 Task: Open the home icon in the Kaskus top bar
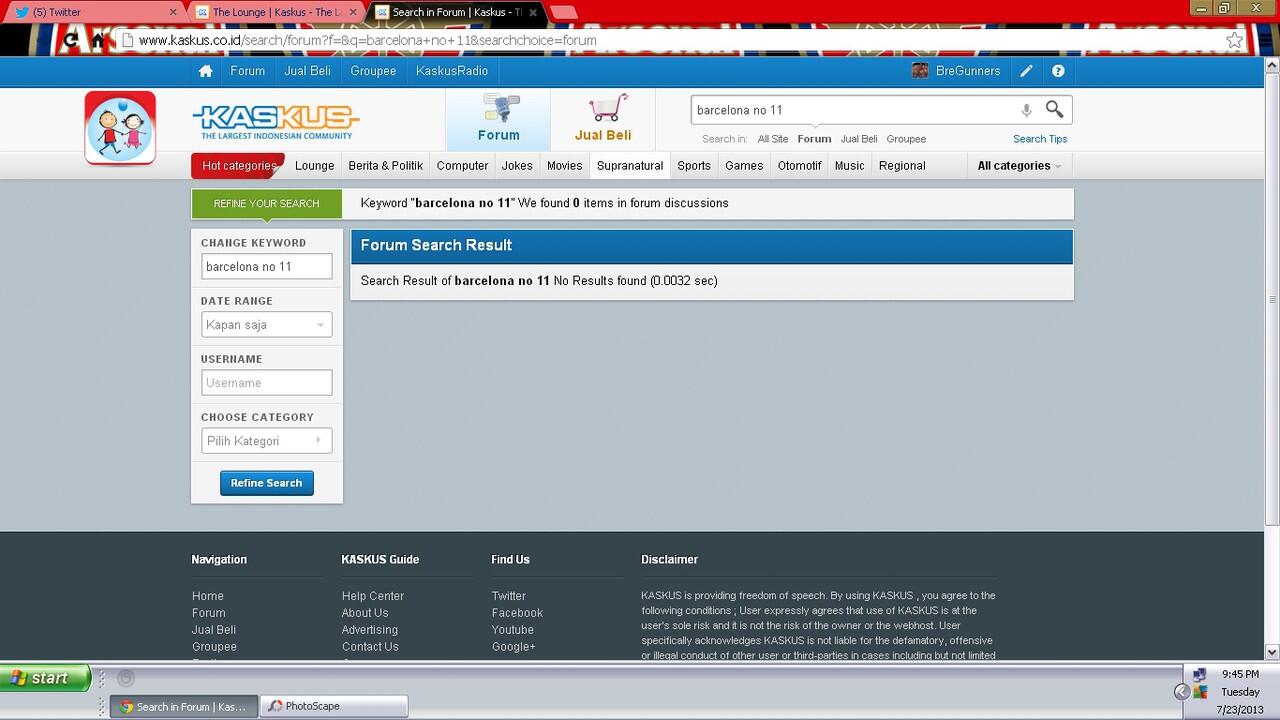(205, 71)
